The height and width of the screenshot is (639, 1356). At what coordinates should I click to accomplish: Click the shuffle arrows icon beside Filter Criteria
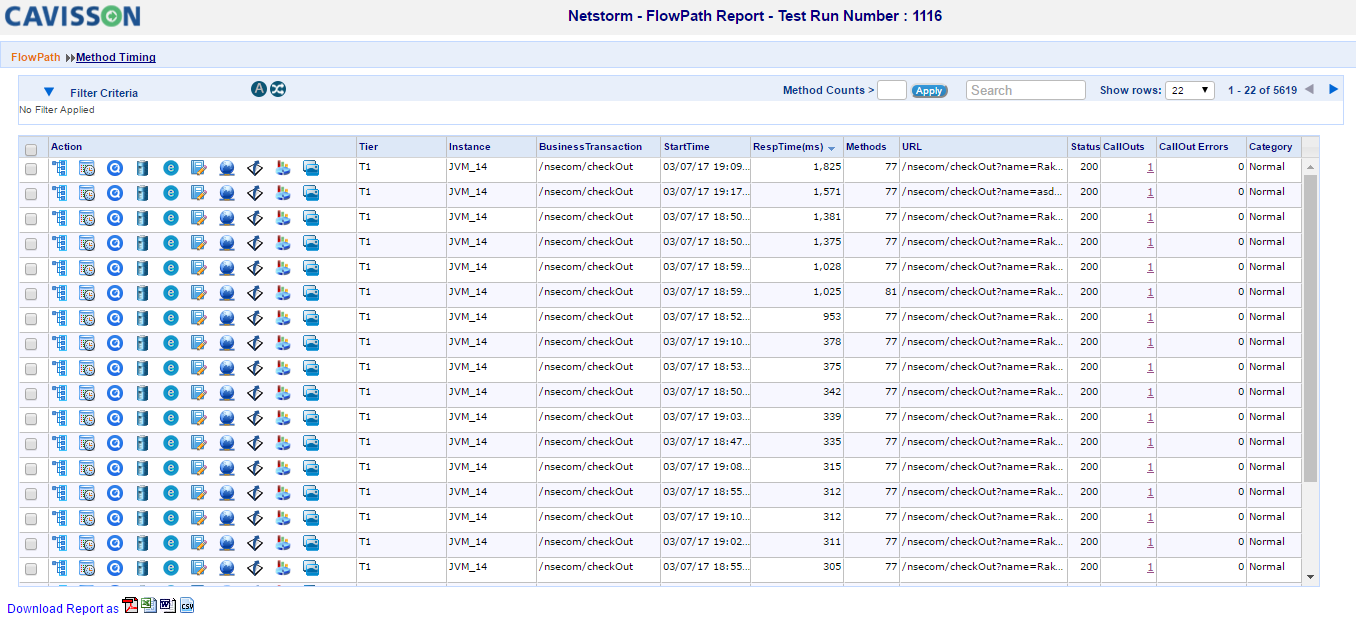(278, 89)
